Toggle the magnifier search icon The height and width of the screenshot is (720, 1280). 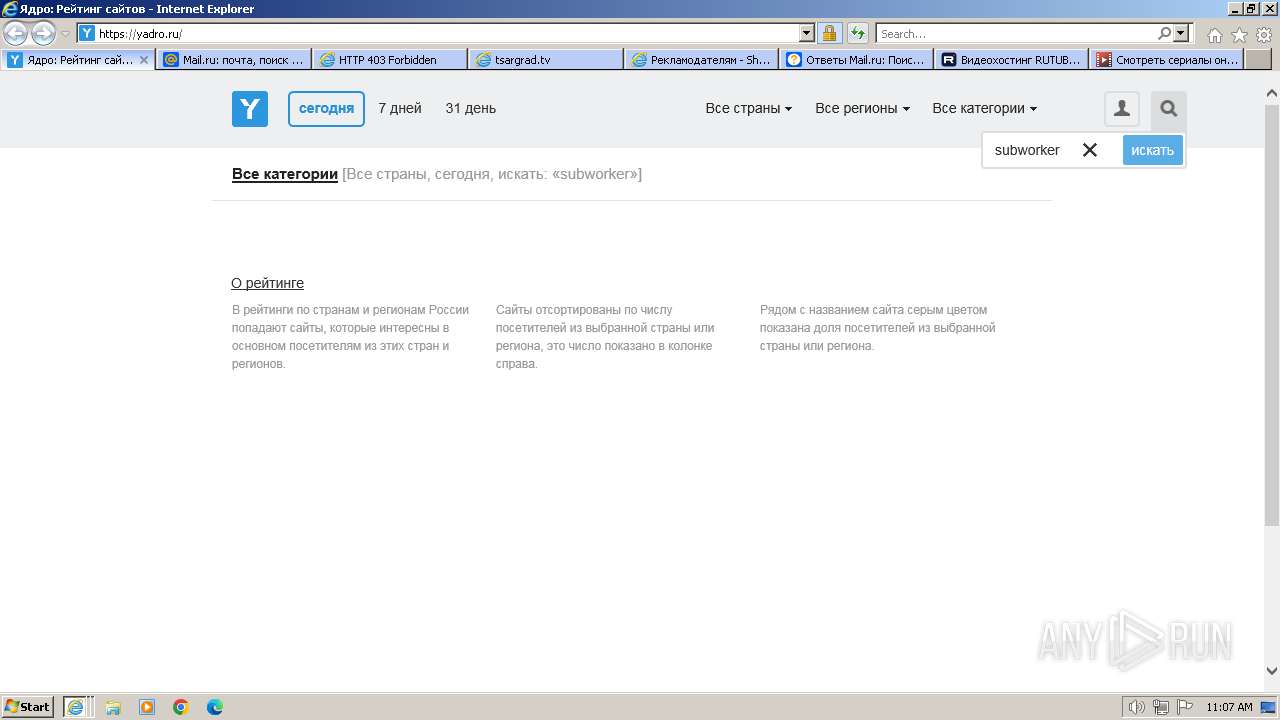1168,109
